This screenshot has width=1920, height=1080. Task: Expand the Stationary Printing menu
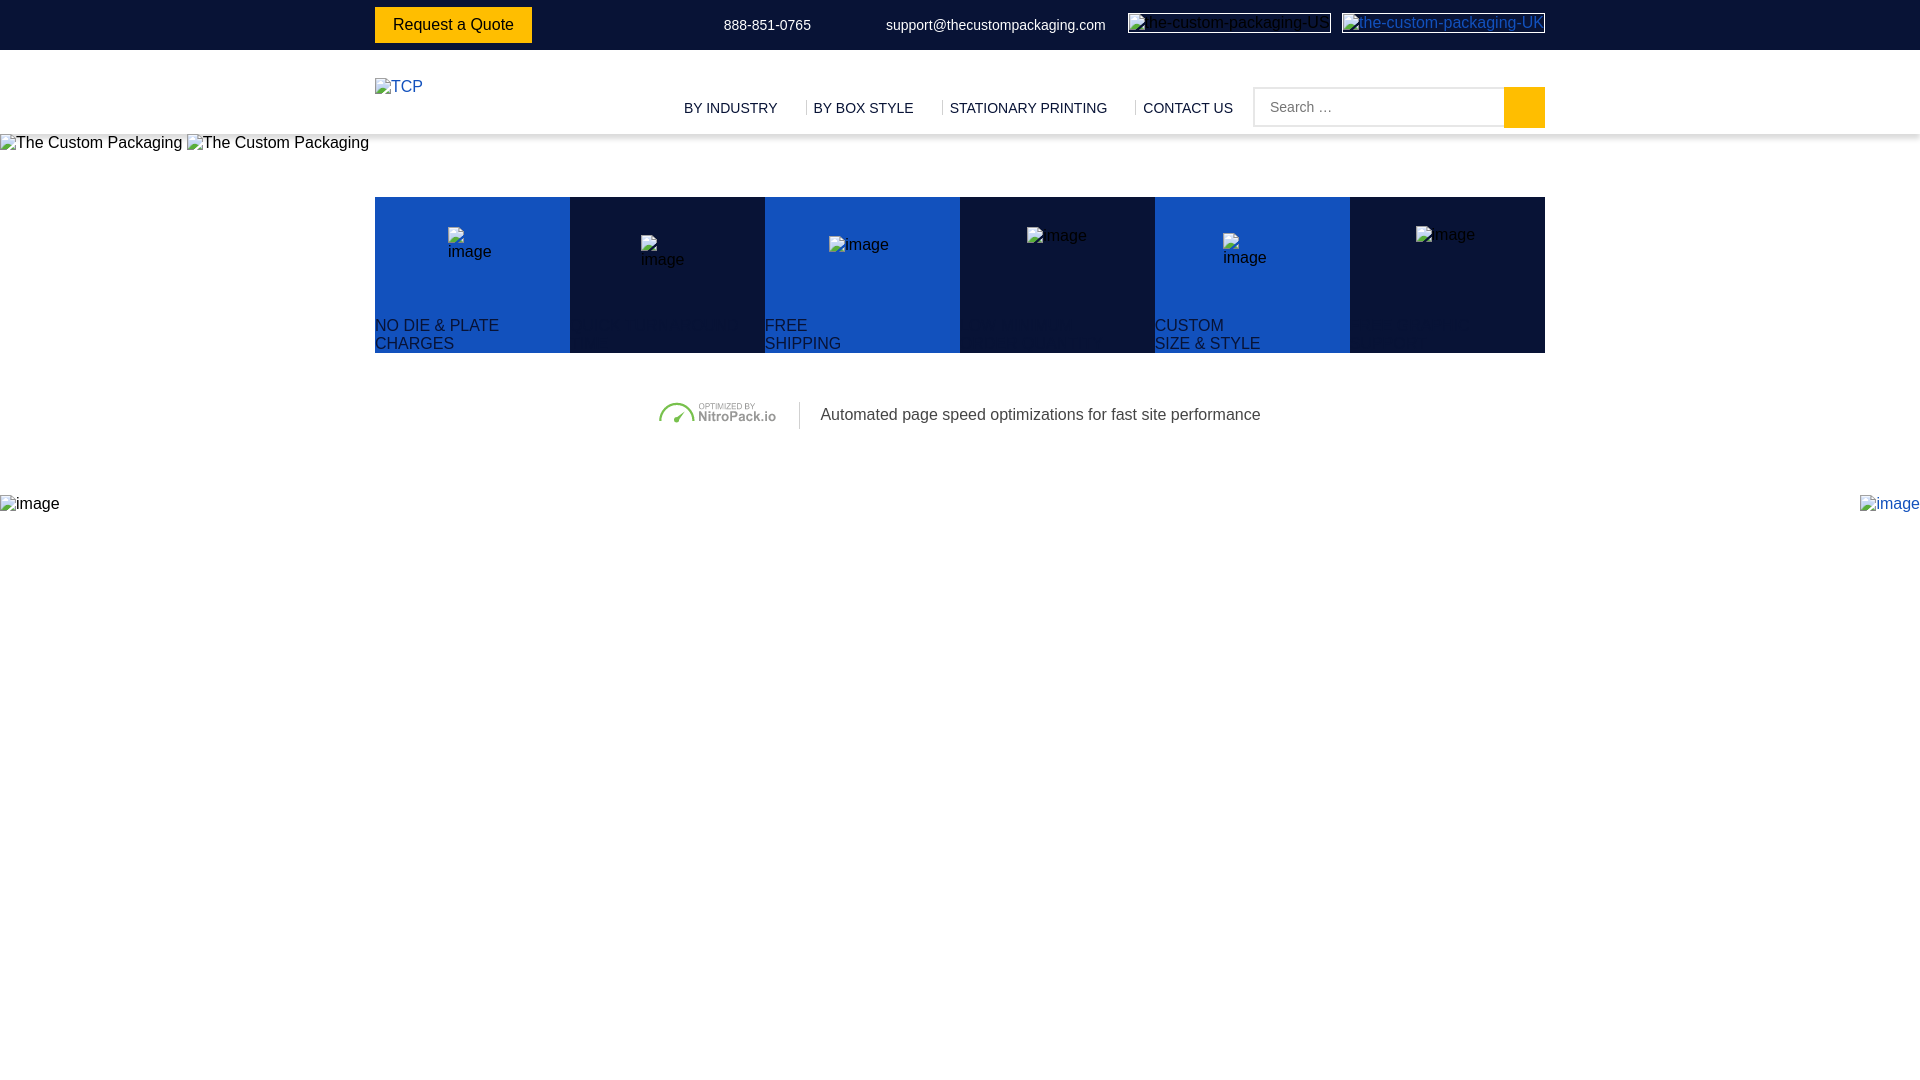pos(1027,108)
